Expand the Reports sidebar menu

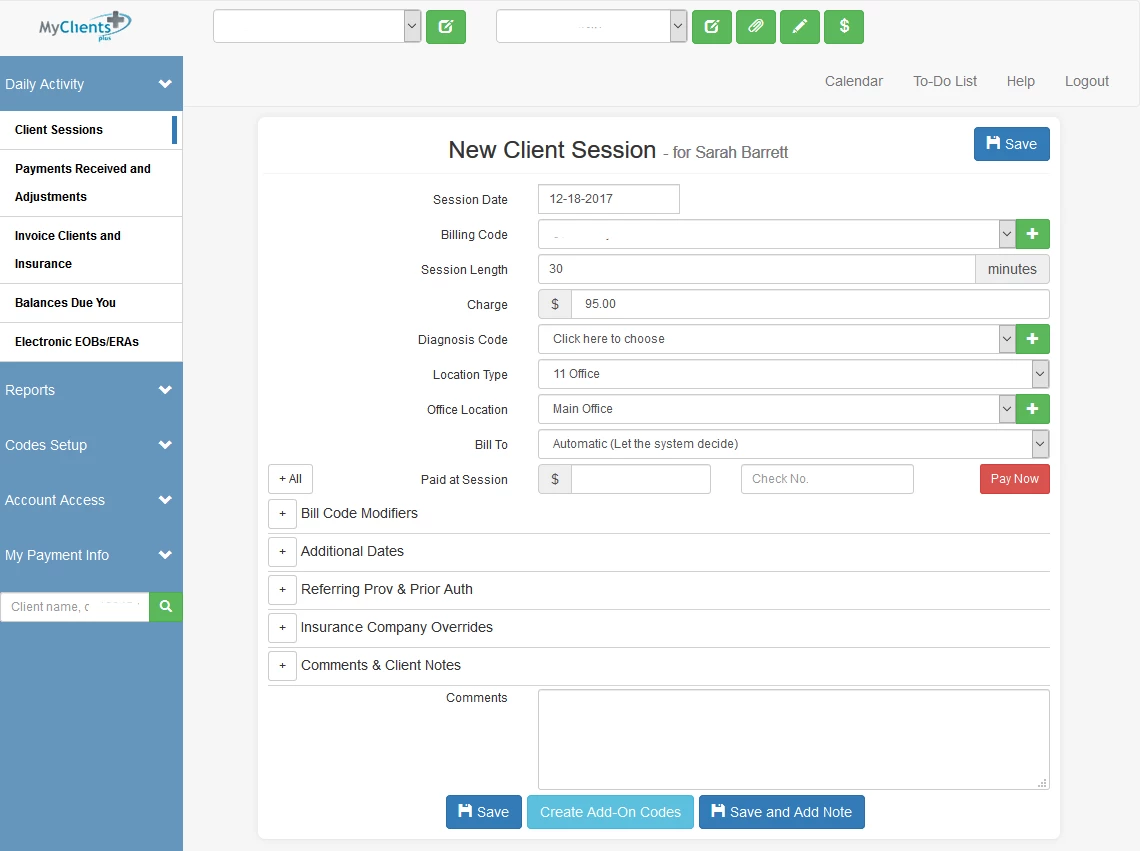(x=91, y=390)
